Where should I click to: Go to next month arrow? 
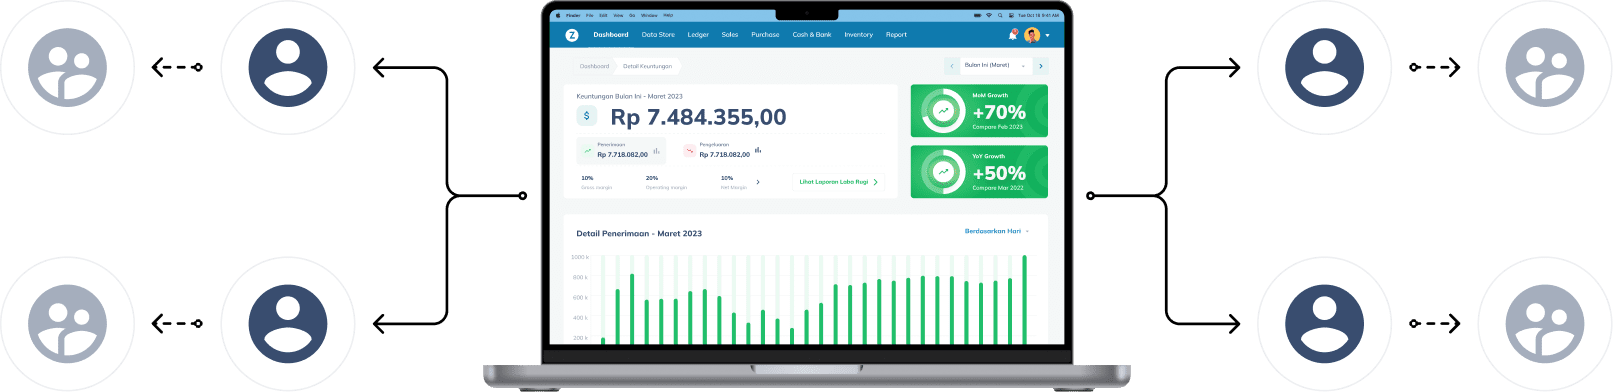[1041, 66]
